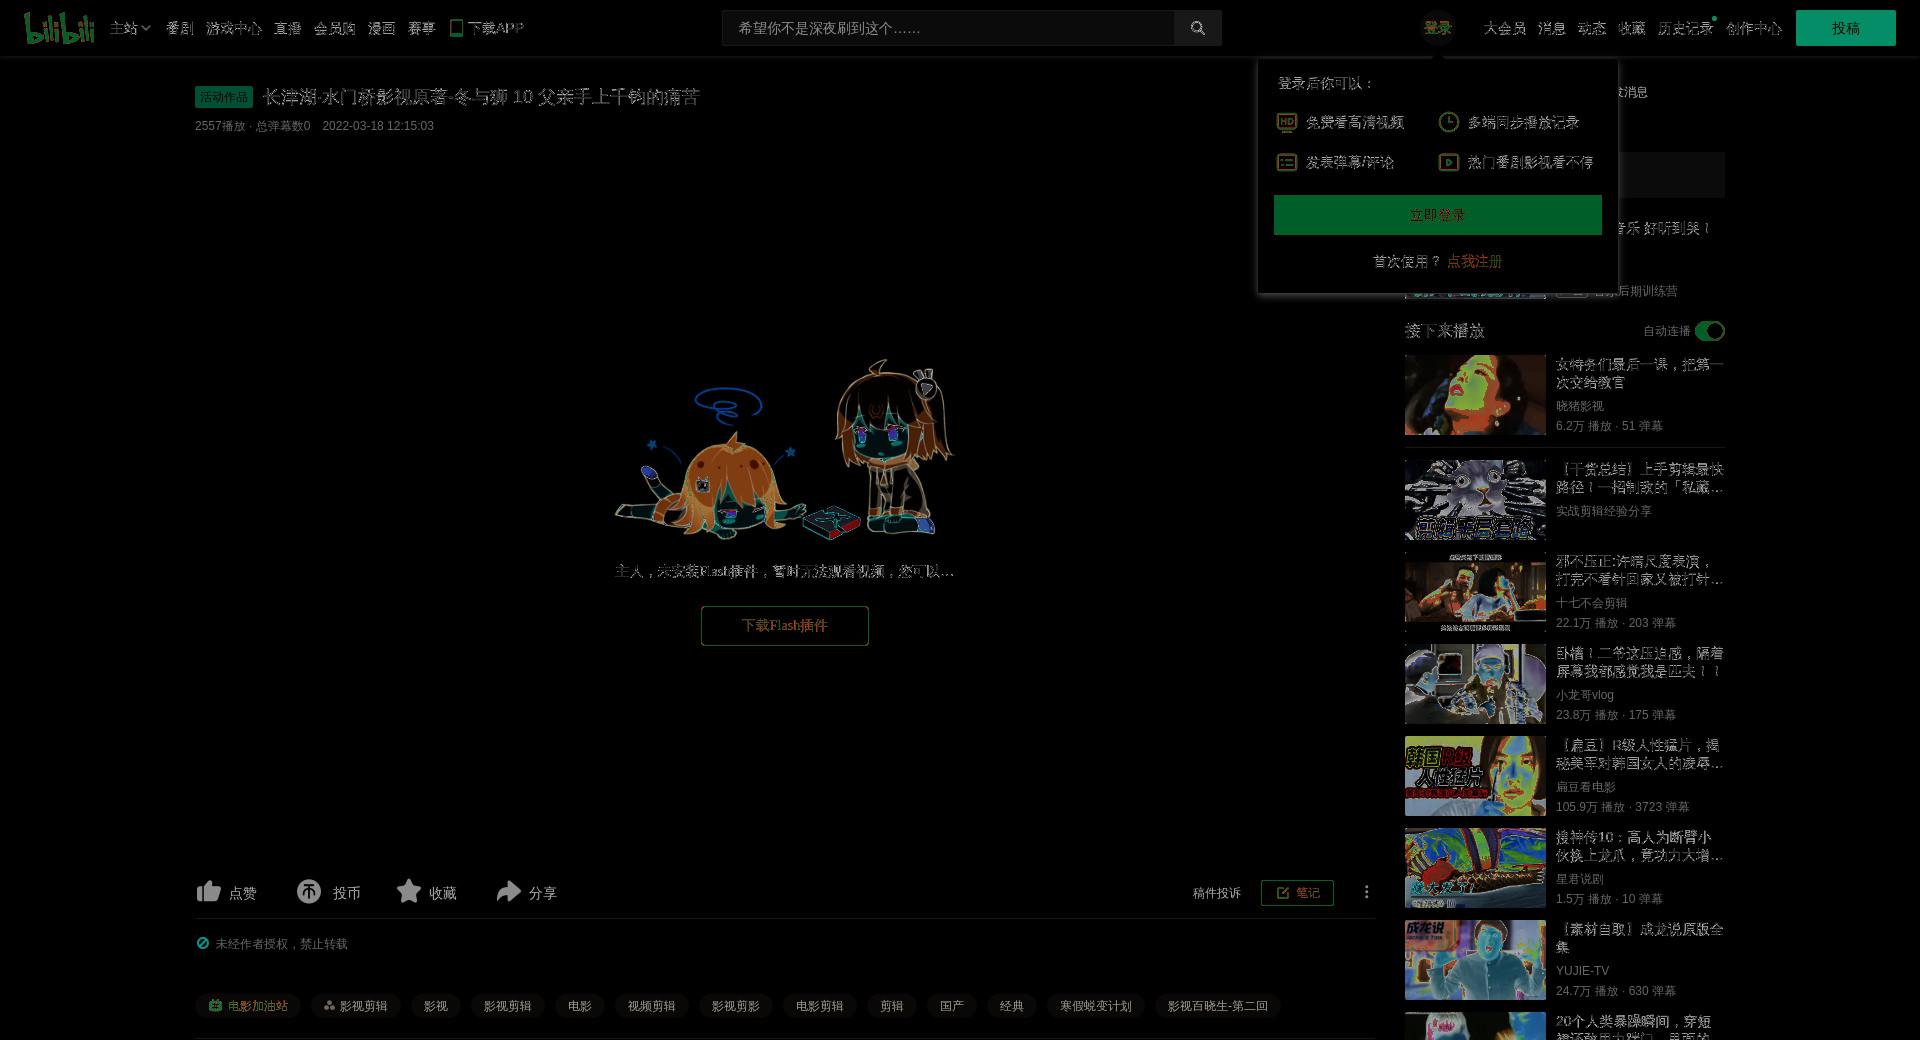Toggle the 自动连播 switch
The width and height of the screenshot is (1920, 1040).
pyautogui.click(x=1709, y=331)
